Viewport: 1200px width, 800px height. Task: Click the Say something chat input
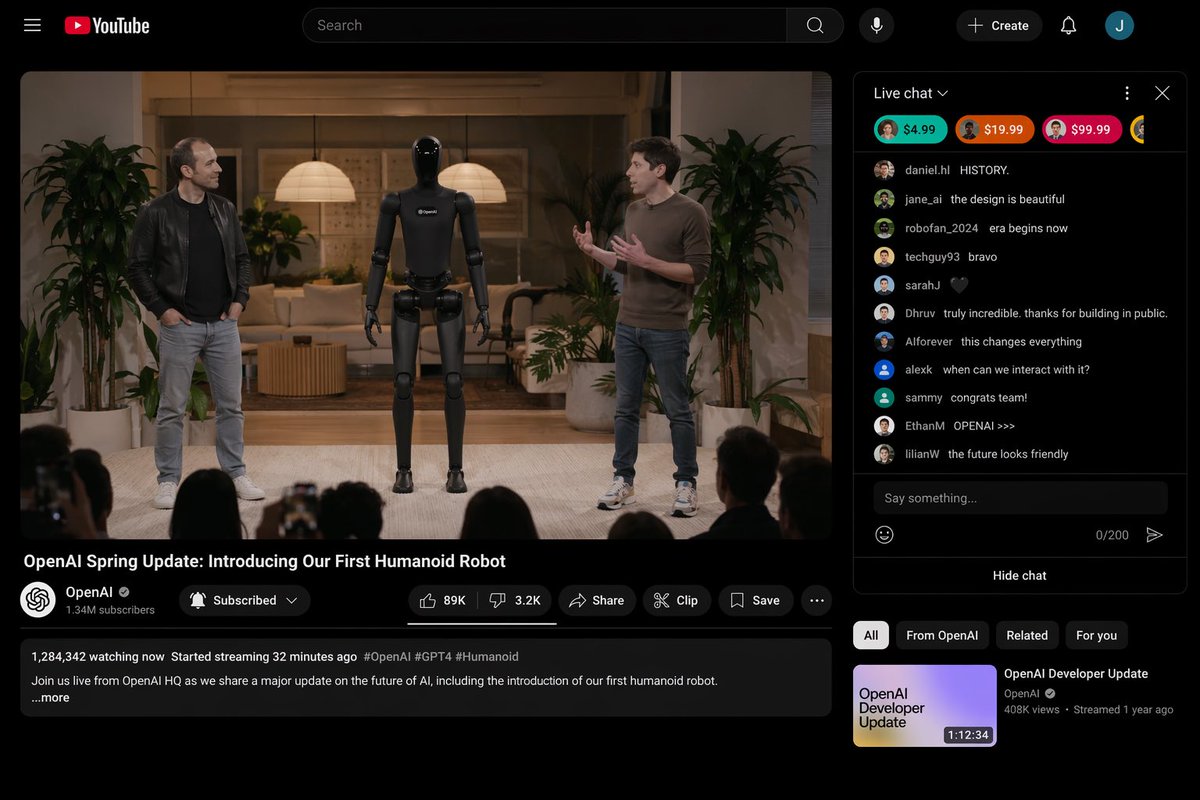click(1020, 498)
